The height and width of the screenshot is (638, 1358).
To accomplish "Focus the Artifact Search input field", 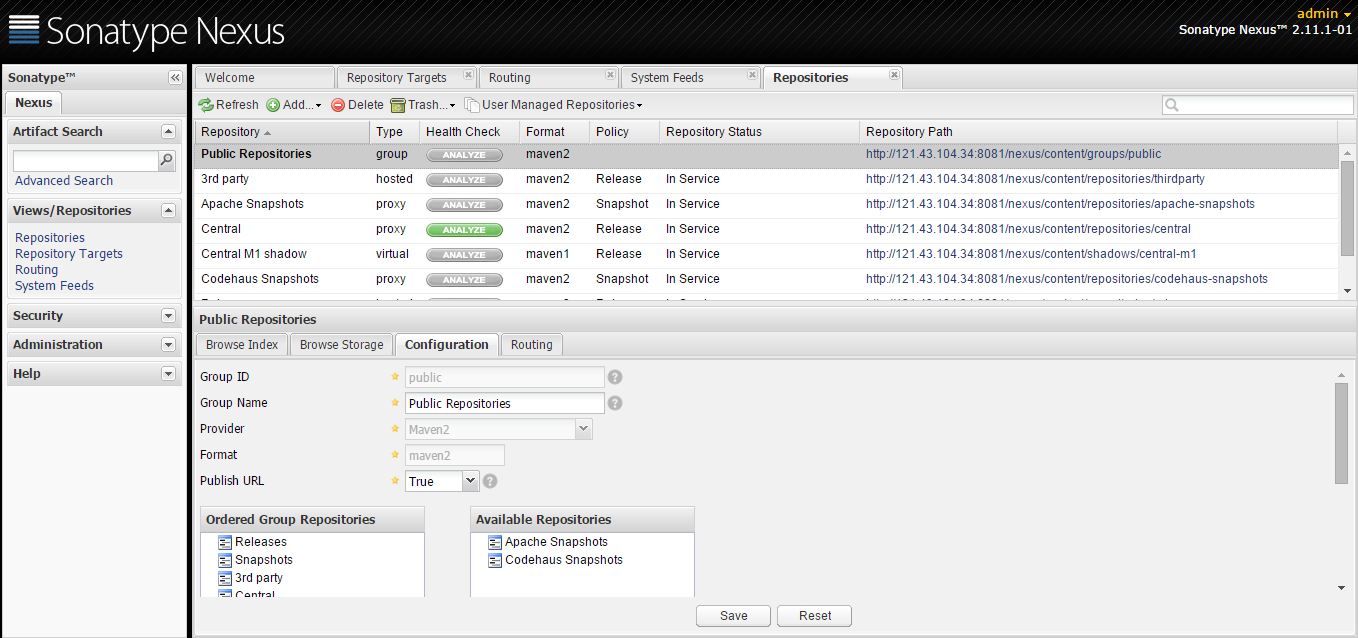I will point(86,160).
